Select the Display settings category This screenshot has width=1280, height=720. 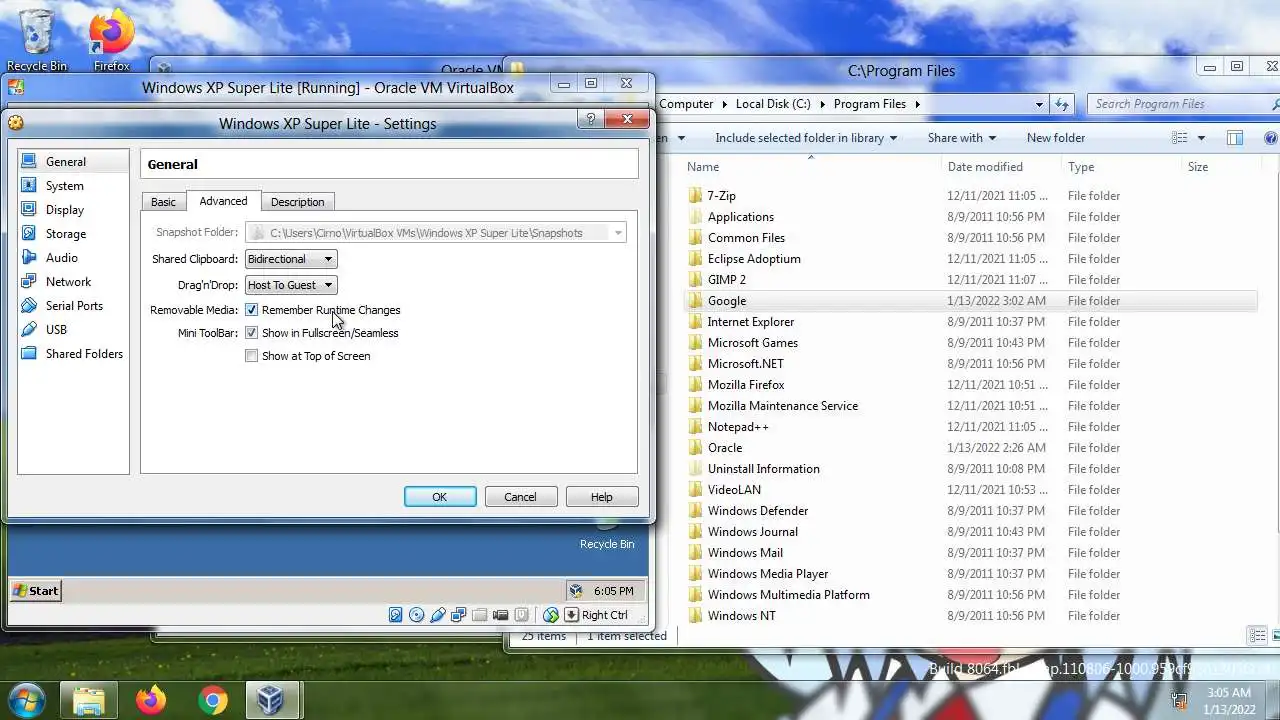73,210
